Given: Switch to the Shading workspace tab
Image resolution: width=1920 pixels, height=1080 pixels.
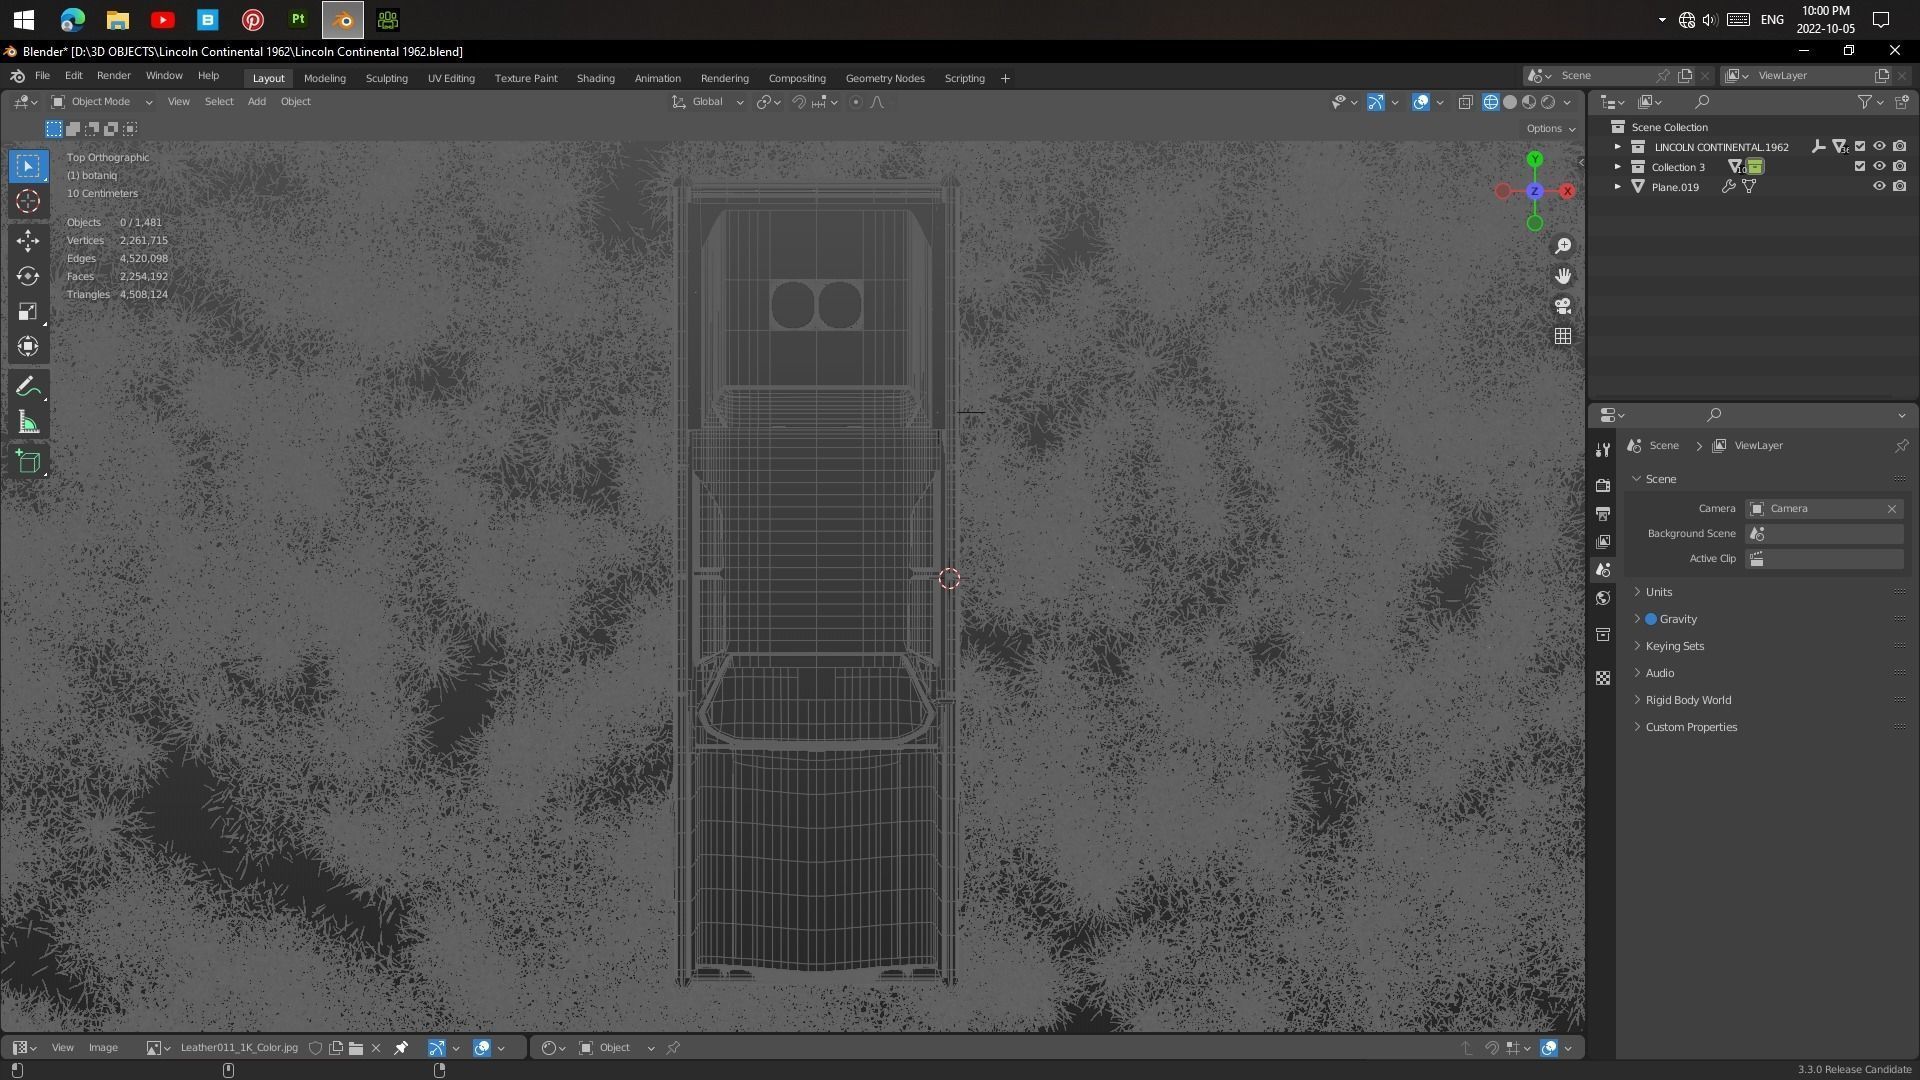Looking at the screenshot, I should point(595,78).
